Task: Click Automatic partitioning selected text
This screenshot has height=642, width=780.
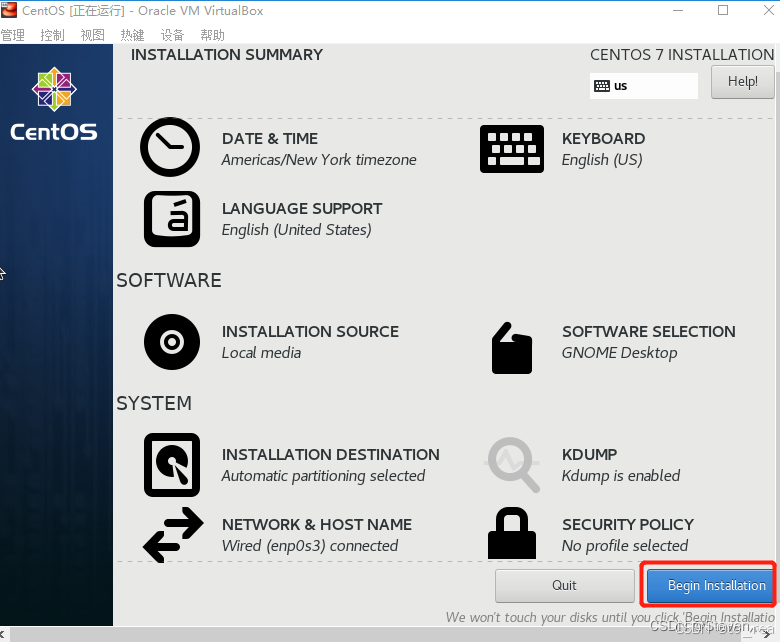Action: [x=323, y=476]
